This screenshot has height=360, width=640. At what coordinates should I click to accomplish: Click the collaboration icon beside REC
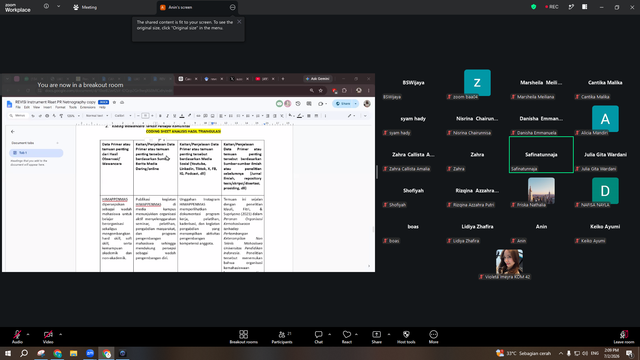click(571, 7)
